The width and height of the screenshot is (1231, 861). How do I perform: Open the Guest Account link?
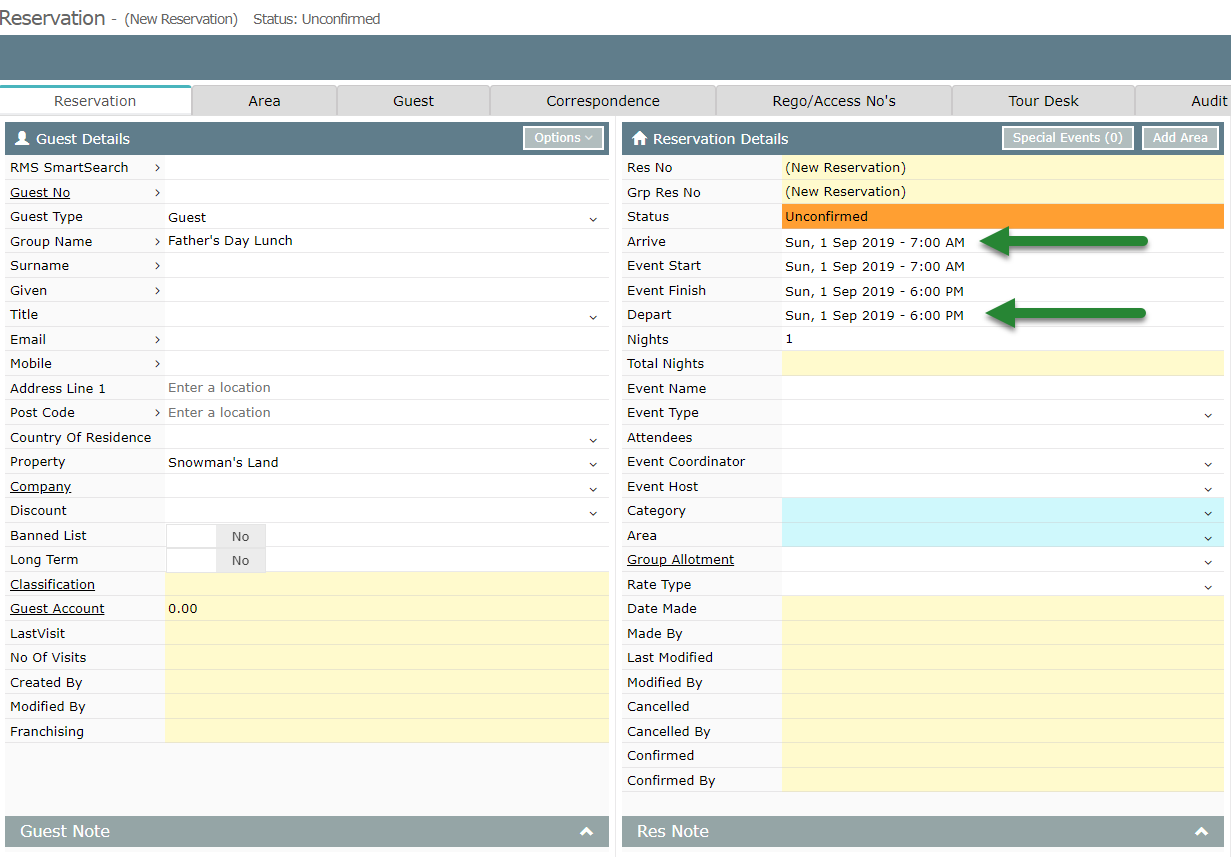click(57, 609)
